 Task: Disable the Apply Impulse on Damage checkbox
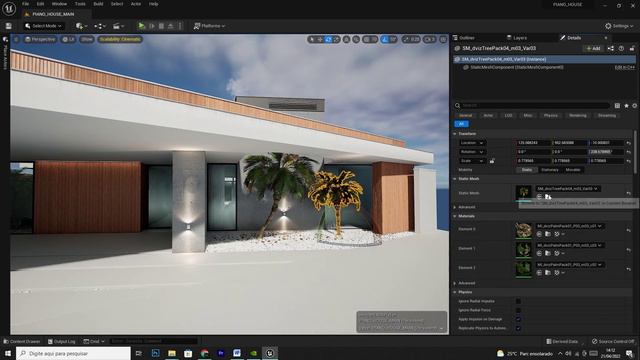[518, 319]
